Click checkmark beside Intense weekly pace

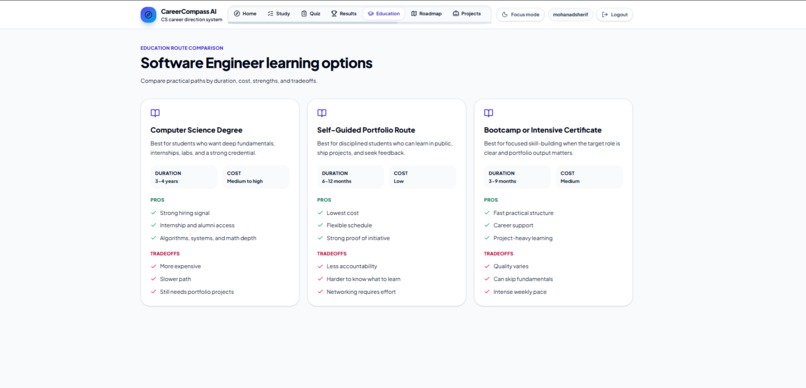[487, 292]
